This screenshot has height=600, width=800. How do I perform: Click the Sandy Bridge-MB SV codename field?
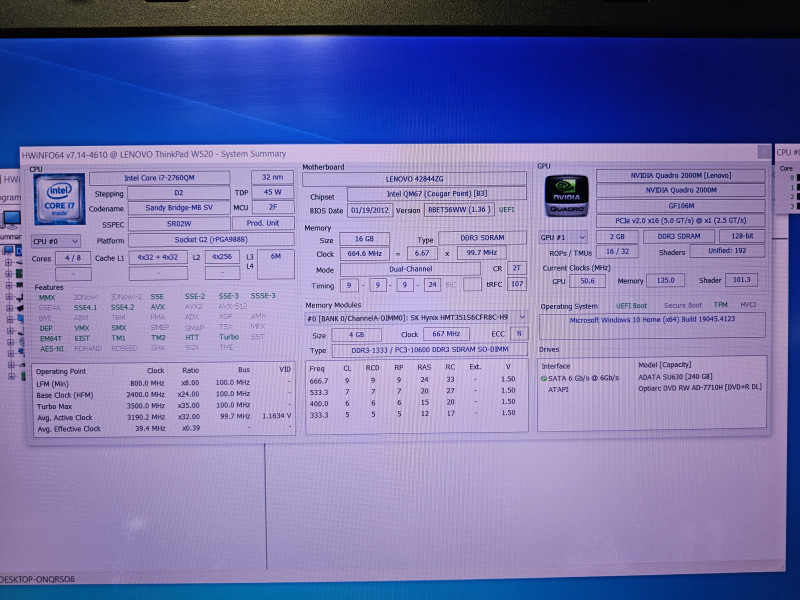(178, 208)
